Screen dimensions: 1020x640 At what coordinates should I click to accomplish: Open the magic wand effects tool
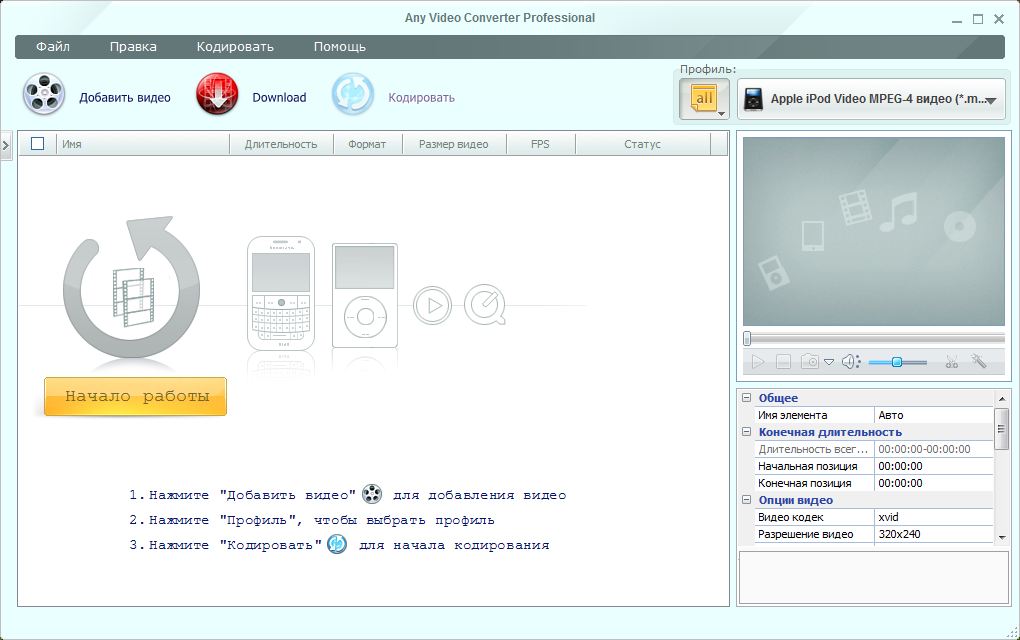pos(979,362)
